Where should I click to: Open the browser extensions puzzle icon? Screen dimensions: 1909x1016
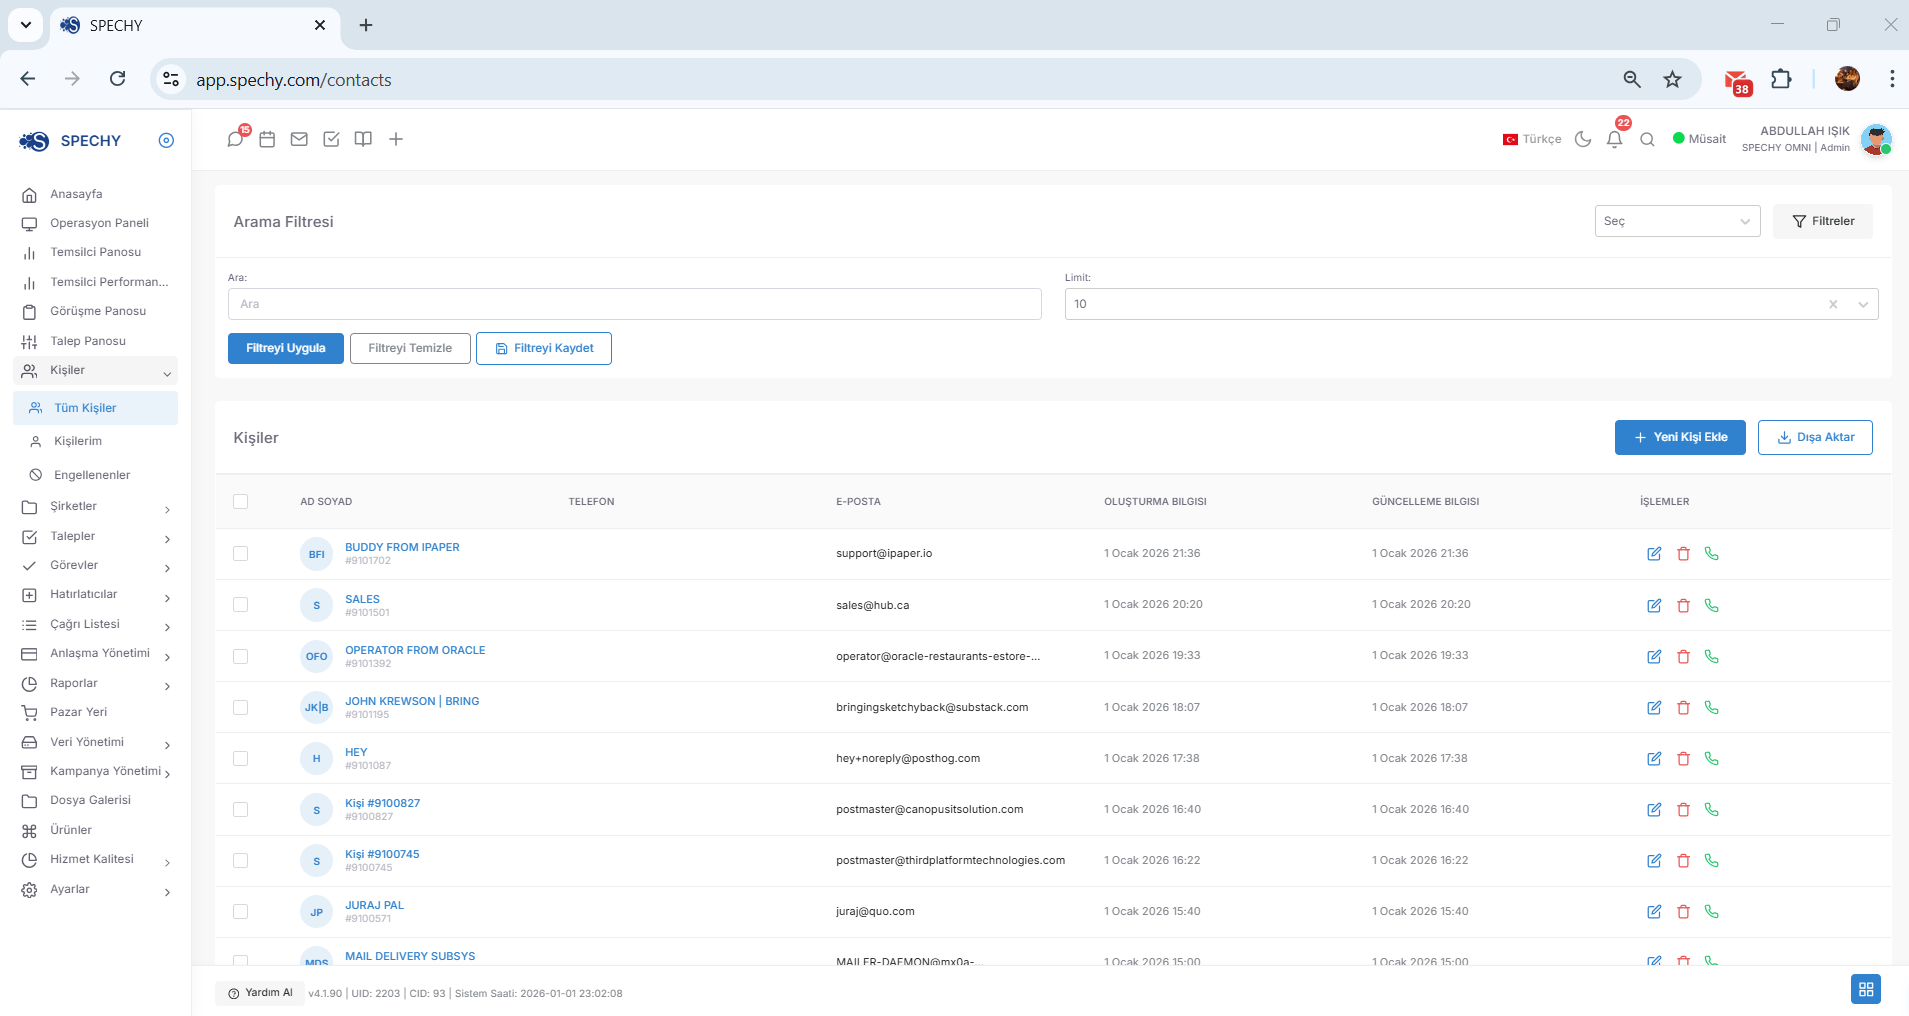click(x=1781, y=79)
